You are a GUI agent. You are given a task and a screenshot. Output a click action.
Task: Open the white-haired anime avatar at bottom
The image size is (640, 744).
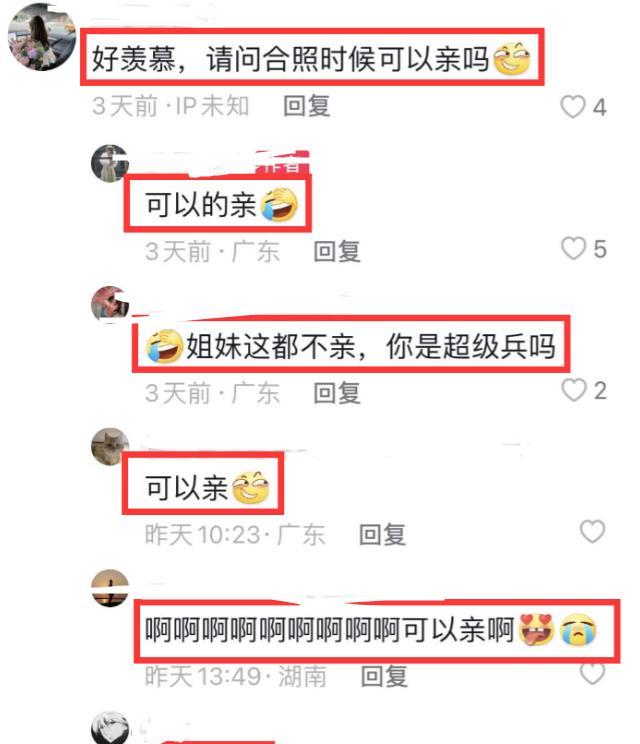point(110,728)
